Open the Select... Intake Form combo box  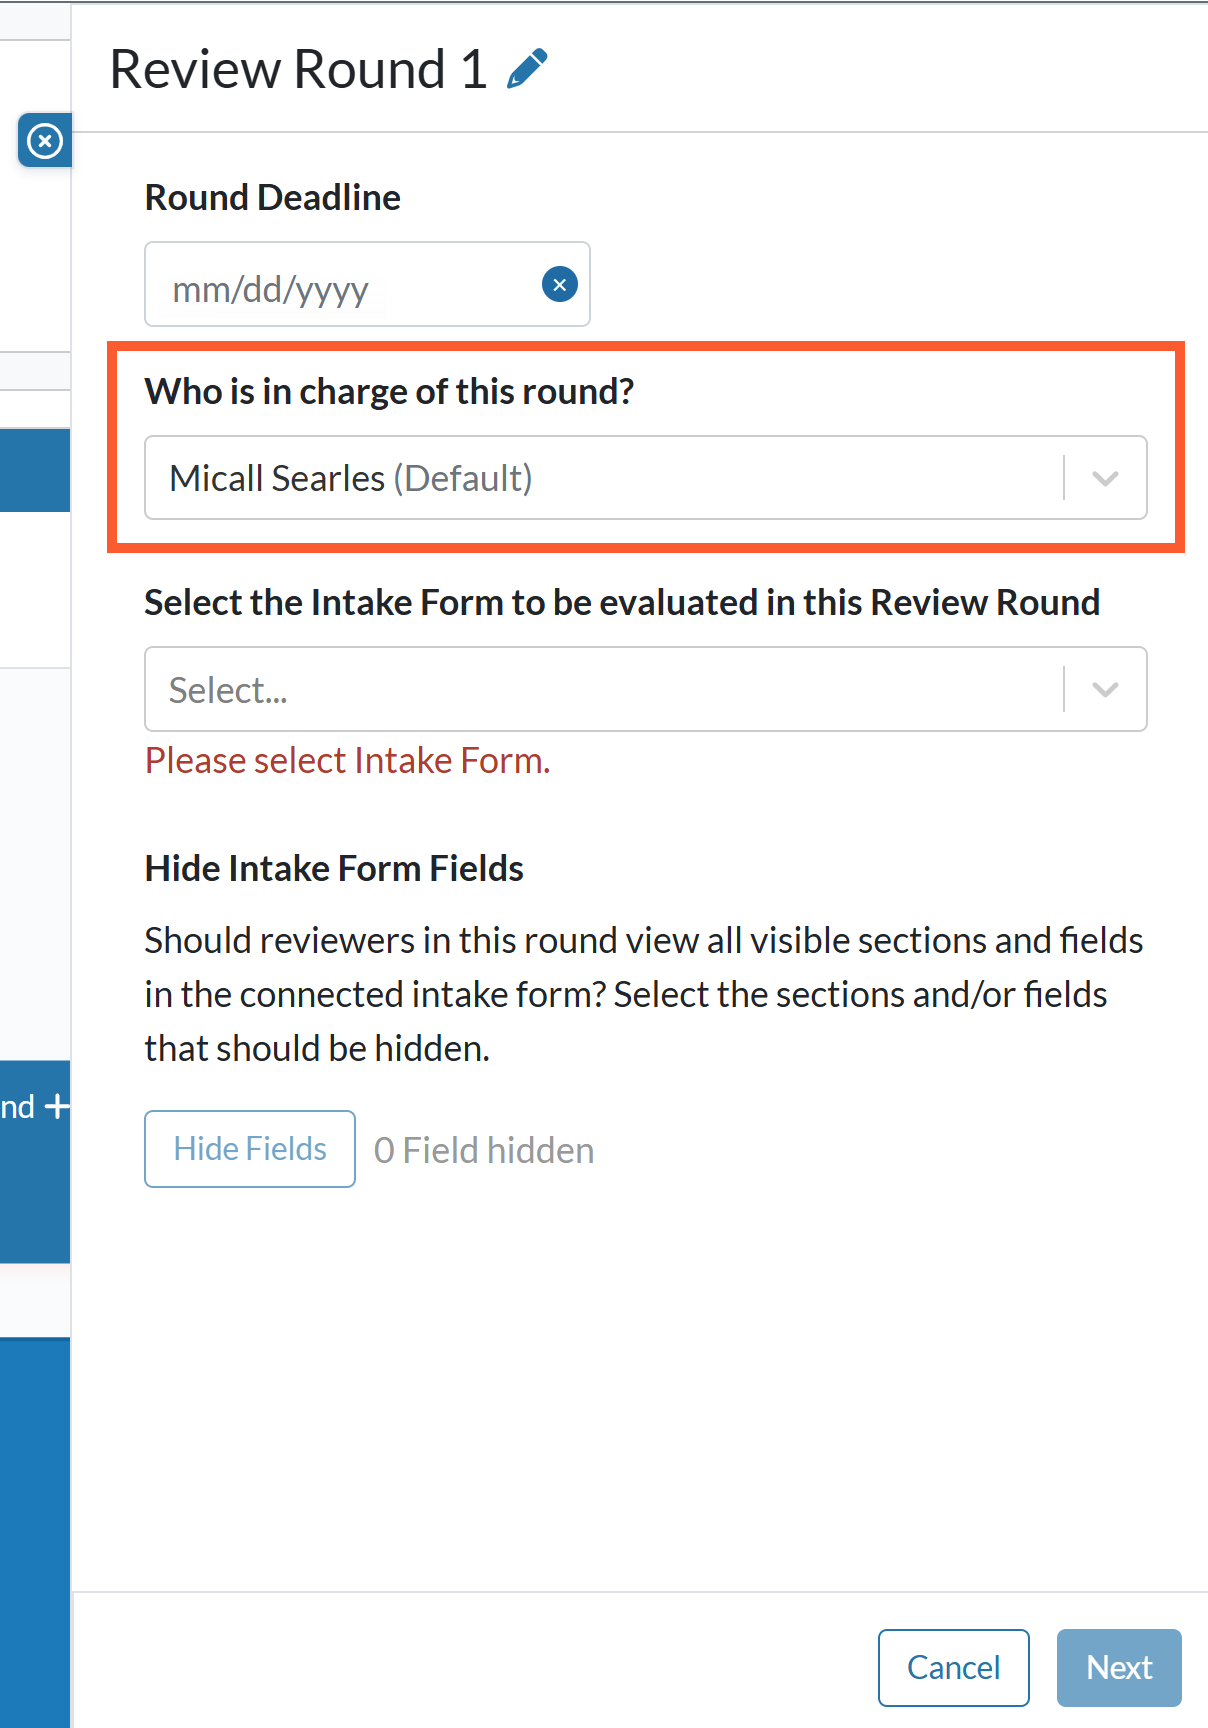coord(645,689)
